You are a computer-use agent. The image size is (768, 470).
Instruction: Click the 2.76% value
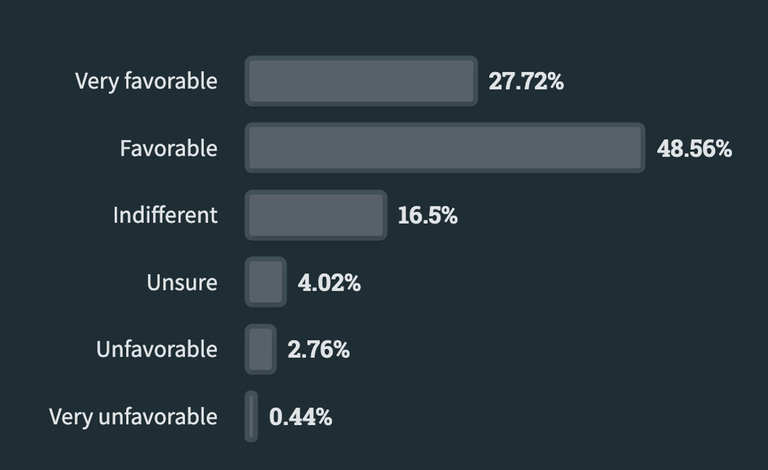coord(318,350)
